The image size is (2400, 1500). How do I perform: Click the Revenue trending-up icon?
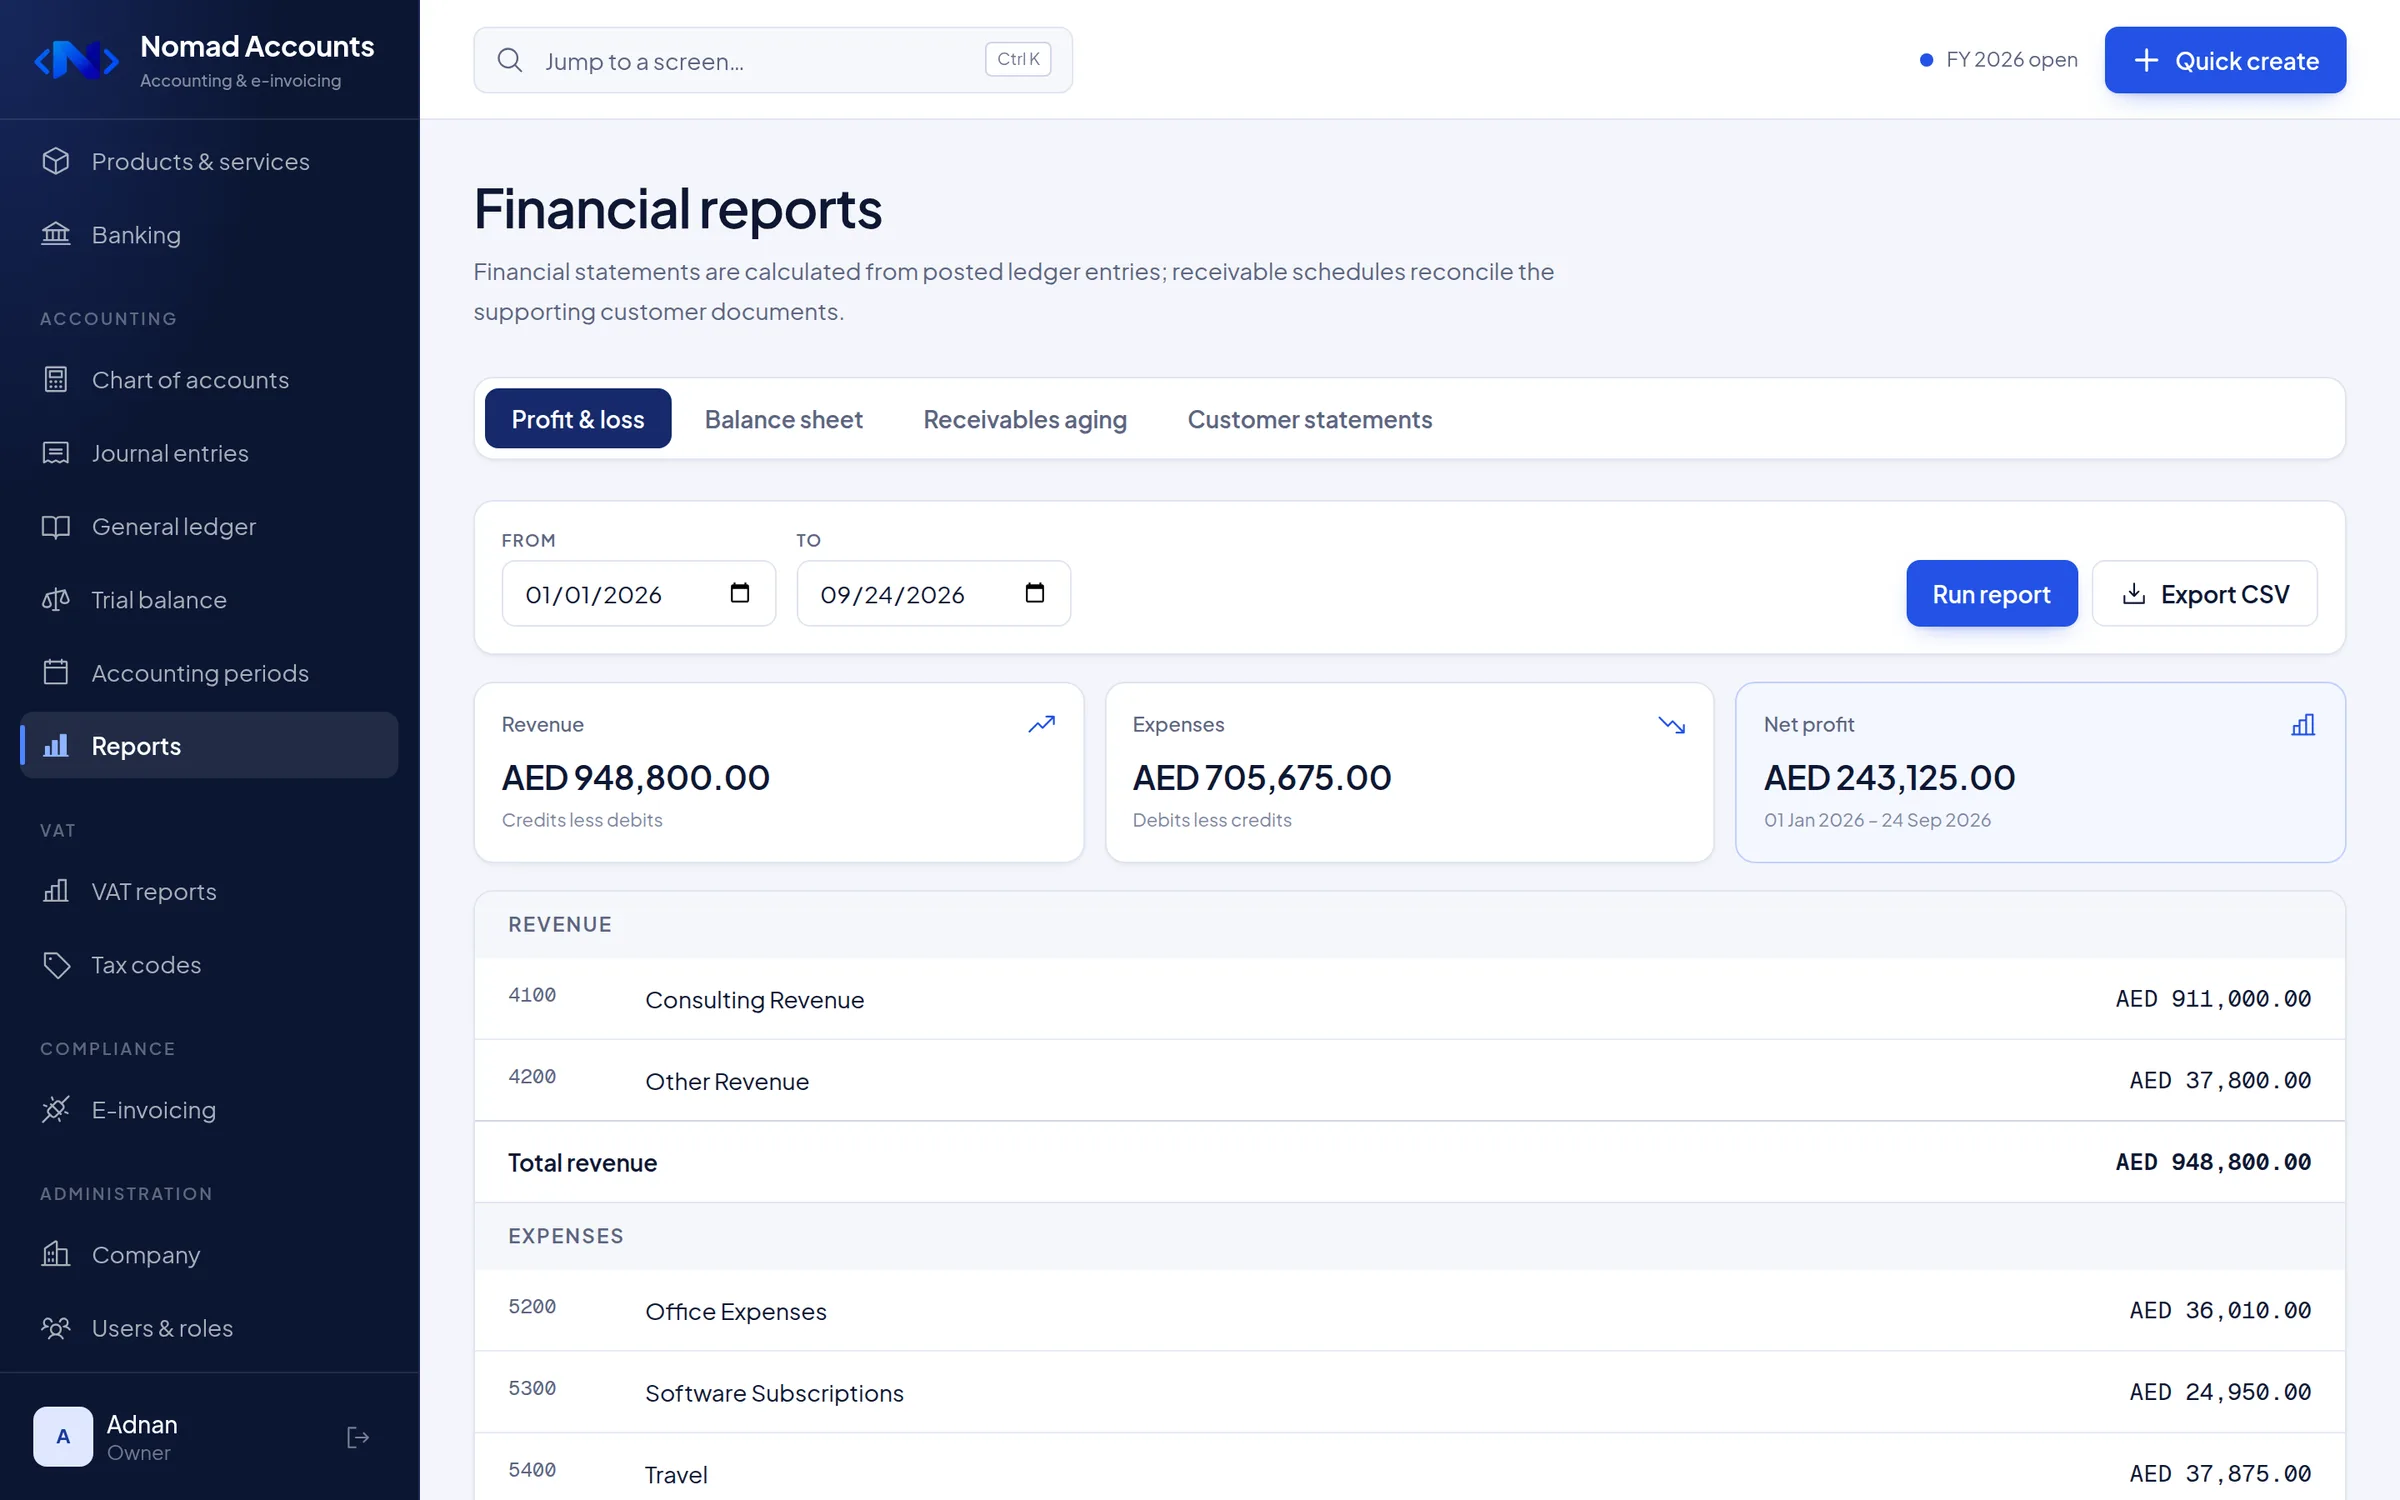pyautogui.click(x=1042, y=724)
